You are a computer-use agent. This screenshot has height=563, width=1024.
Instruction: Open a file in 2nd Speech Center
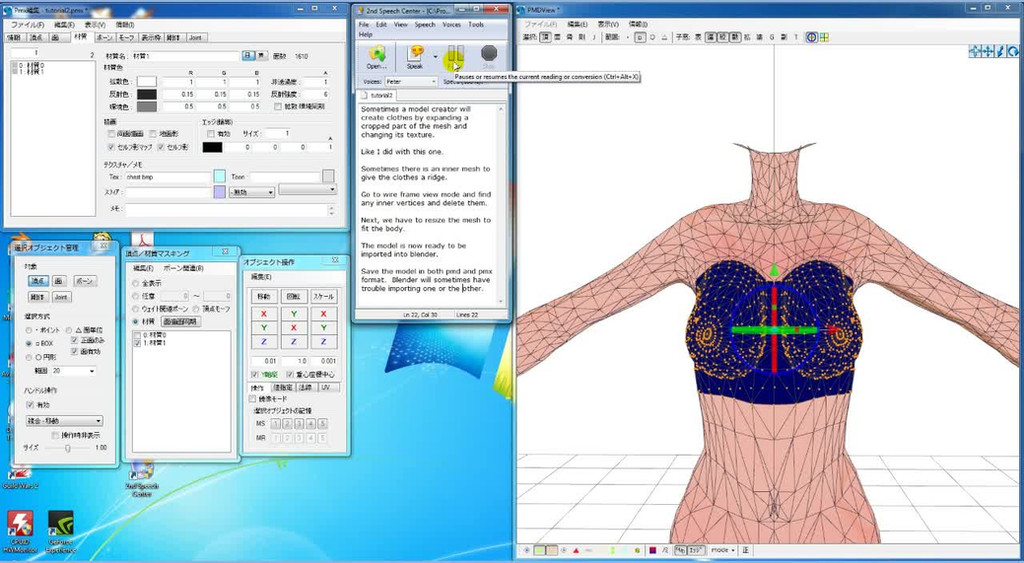pyautogui.click(x=376, y=57)
